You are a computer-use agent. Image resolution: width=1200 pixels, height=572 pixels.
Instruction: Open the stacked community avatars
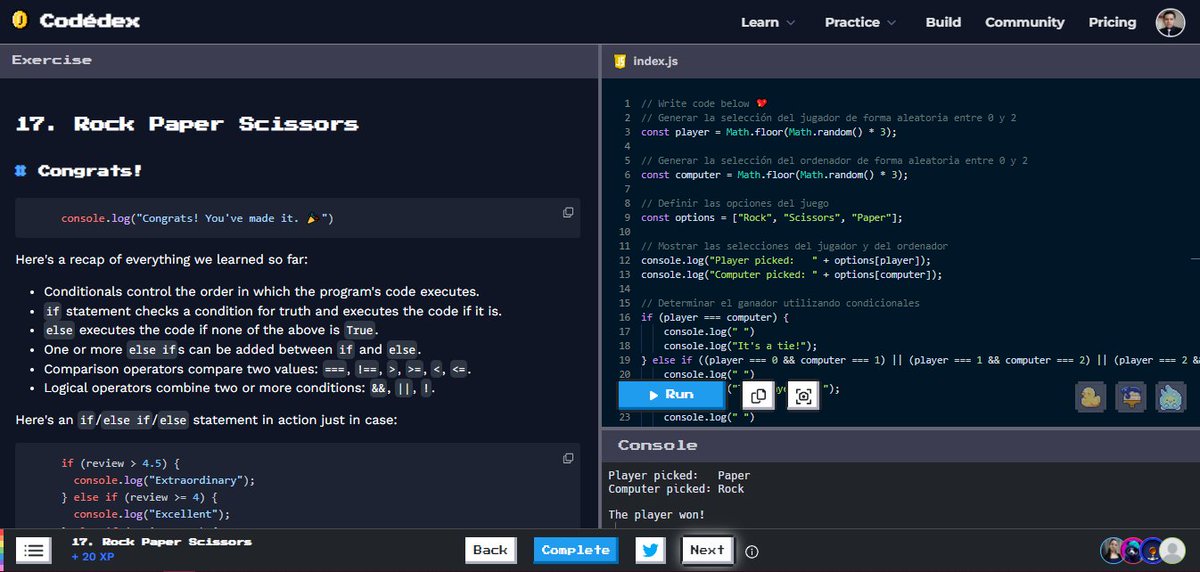point(1142,550)
